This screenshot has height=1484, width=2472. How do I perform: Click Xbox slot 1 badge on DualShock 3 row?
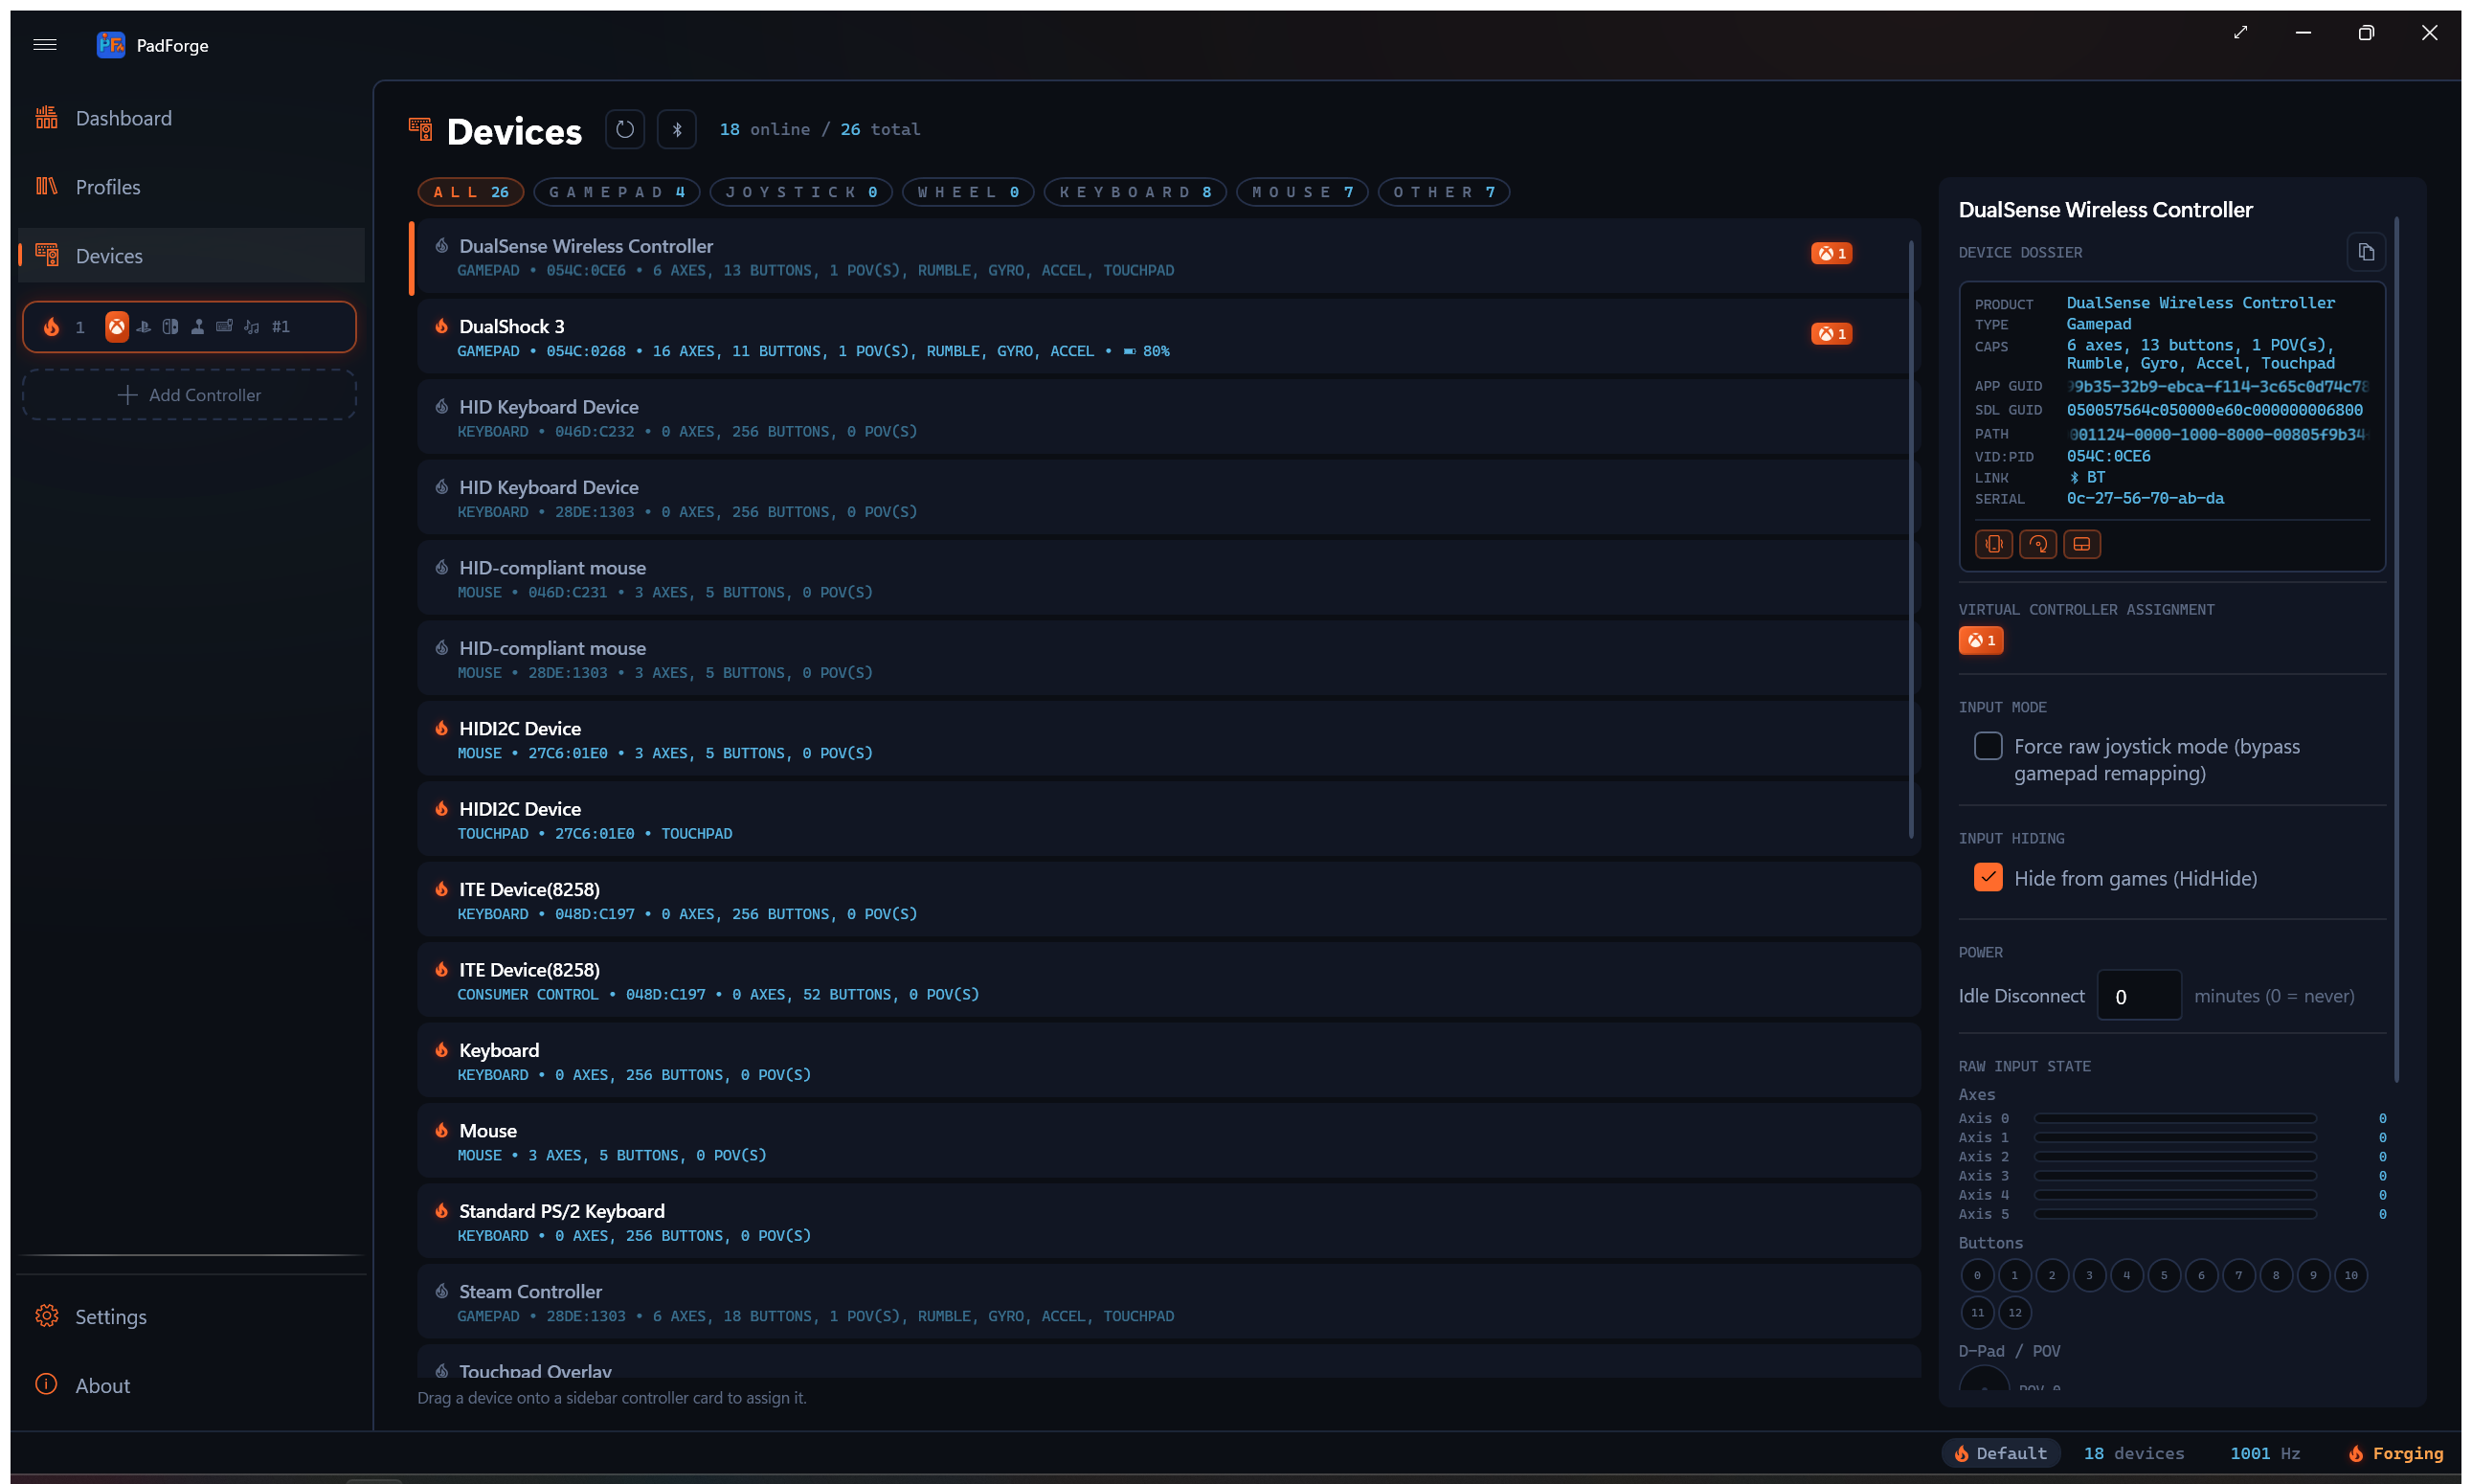[x=1831, y=334]
